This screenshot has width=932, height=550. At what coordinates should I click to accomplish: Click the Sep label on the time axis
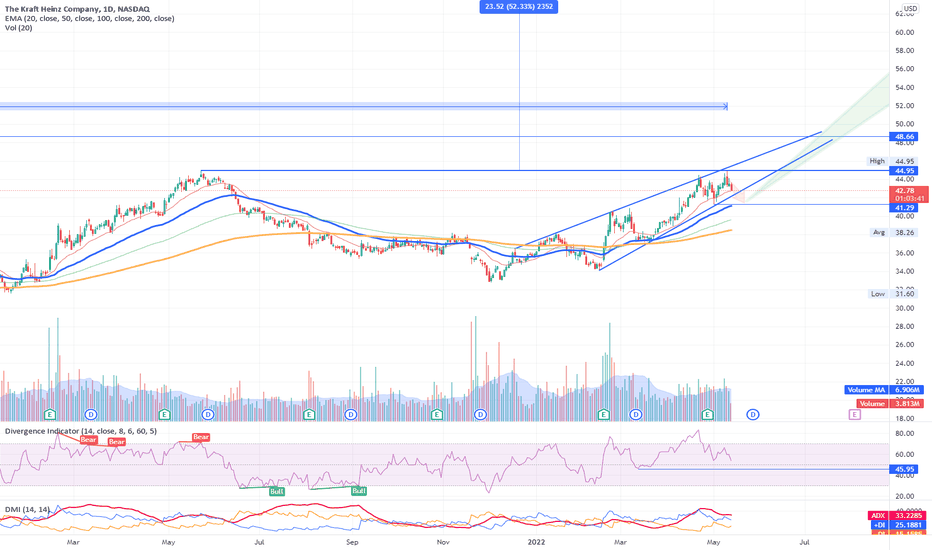coord(352,542)
